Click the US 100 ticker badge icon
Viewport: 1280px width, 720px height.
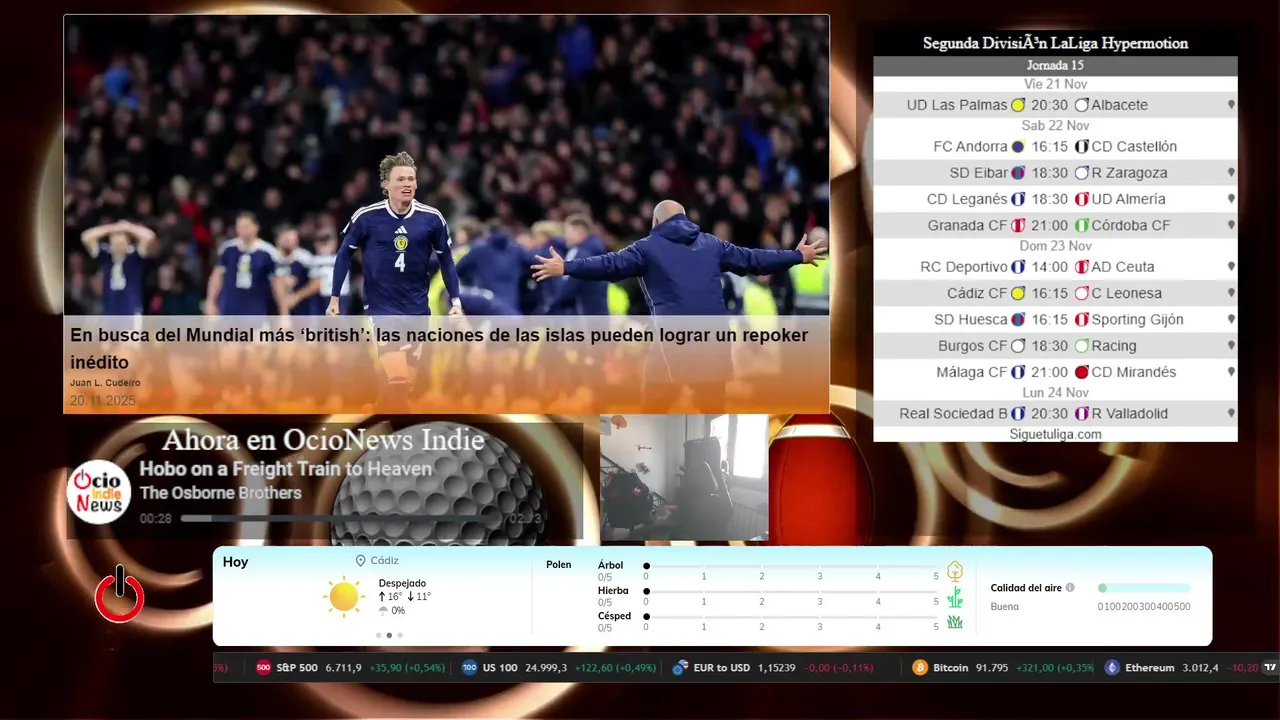[470, 668]
